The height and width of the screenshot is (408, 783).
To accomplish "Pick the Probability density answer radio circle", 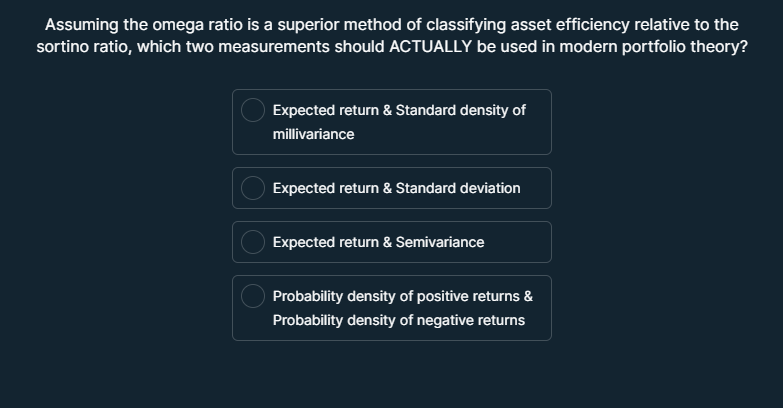I will click(254, 296).
